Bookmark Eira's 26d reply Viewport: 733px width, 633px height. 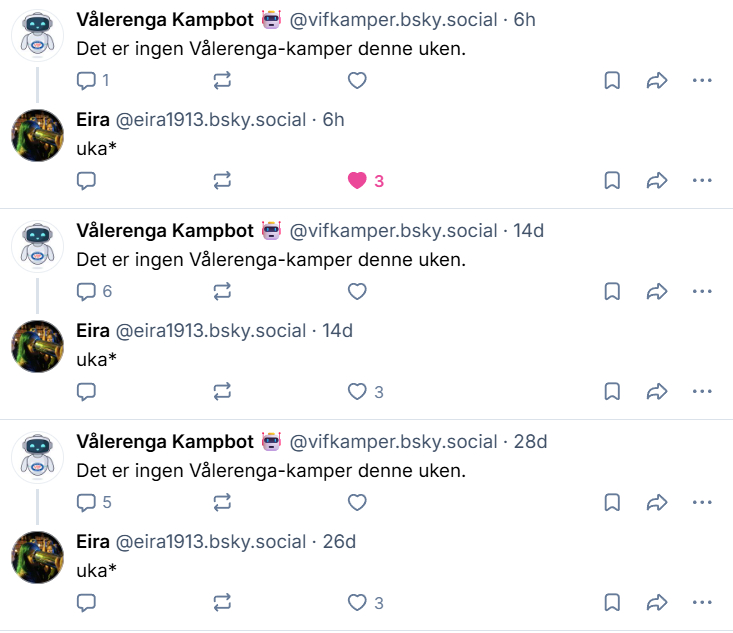click(612, 603)
